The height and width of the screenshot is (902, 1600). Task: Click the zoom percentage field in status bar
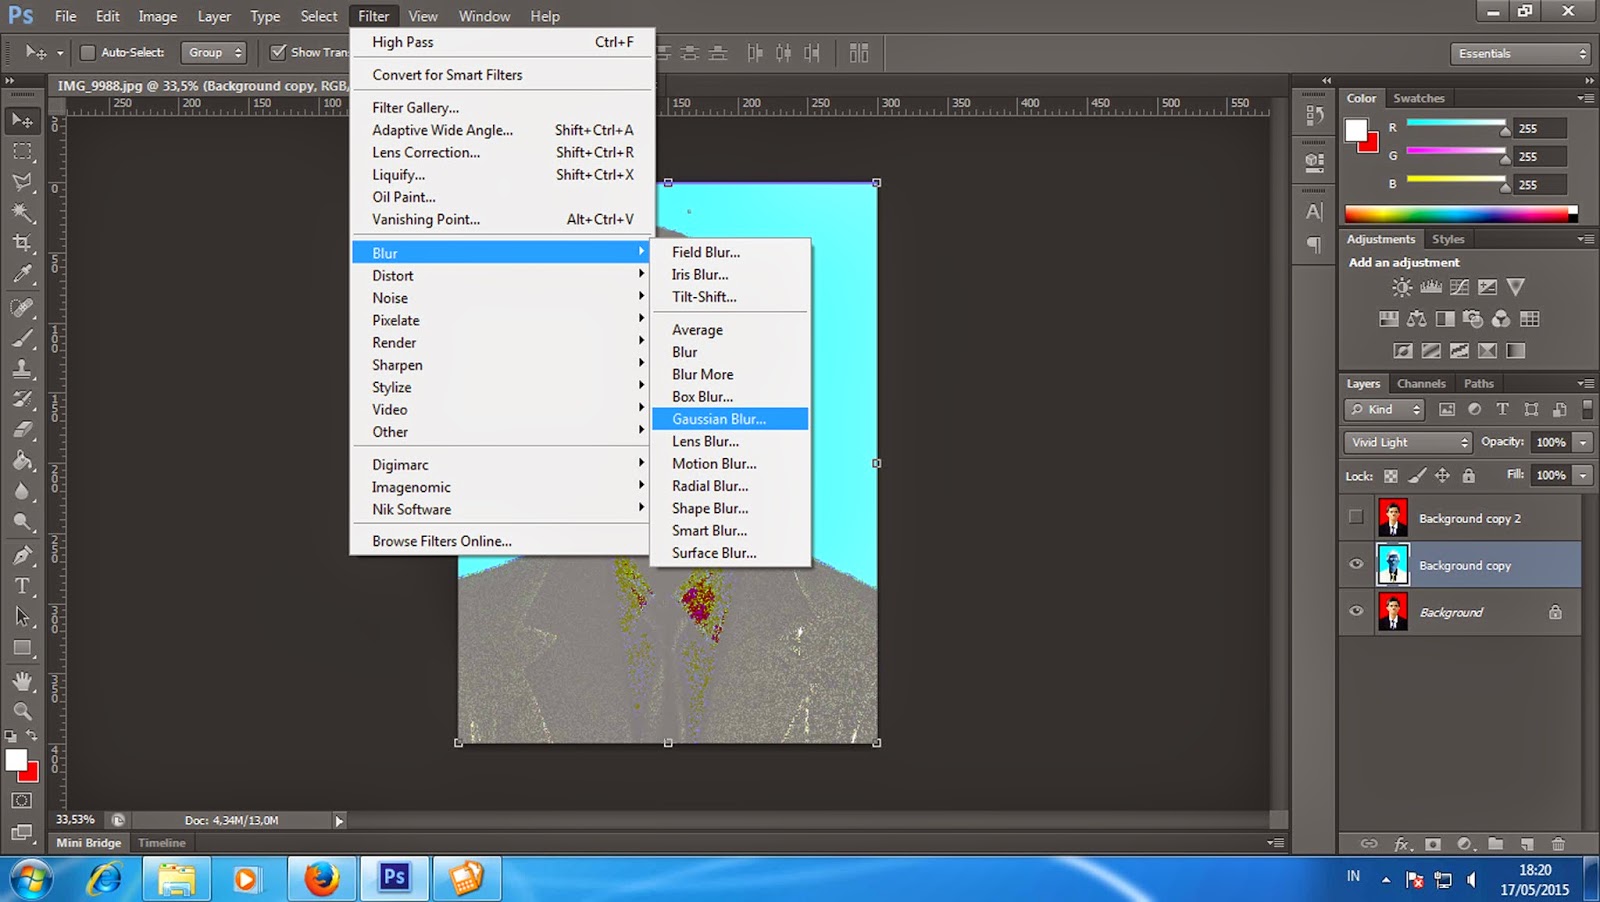point(77,820)
